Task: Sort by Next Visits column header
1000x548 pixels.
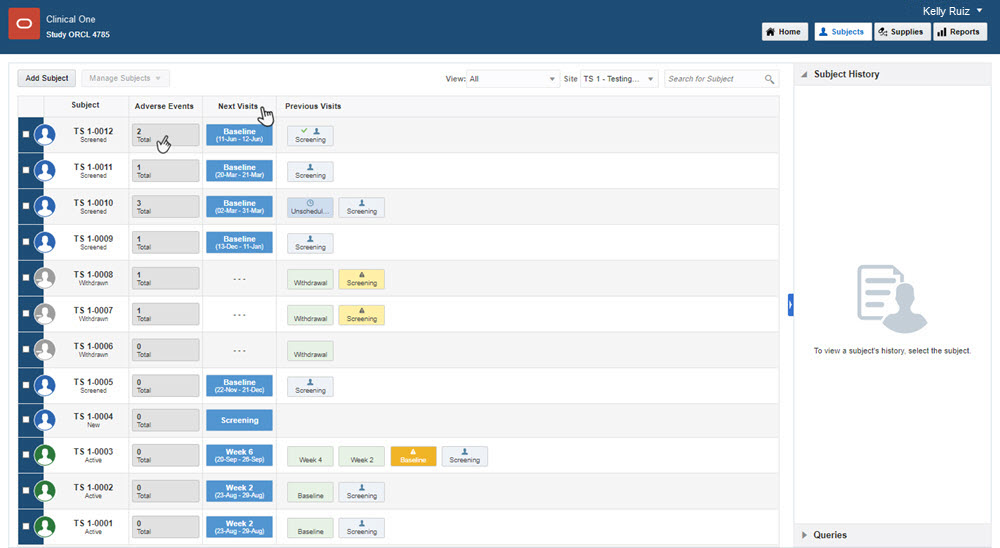Action: 238,107
